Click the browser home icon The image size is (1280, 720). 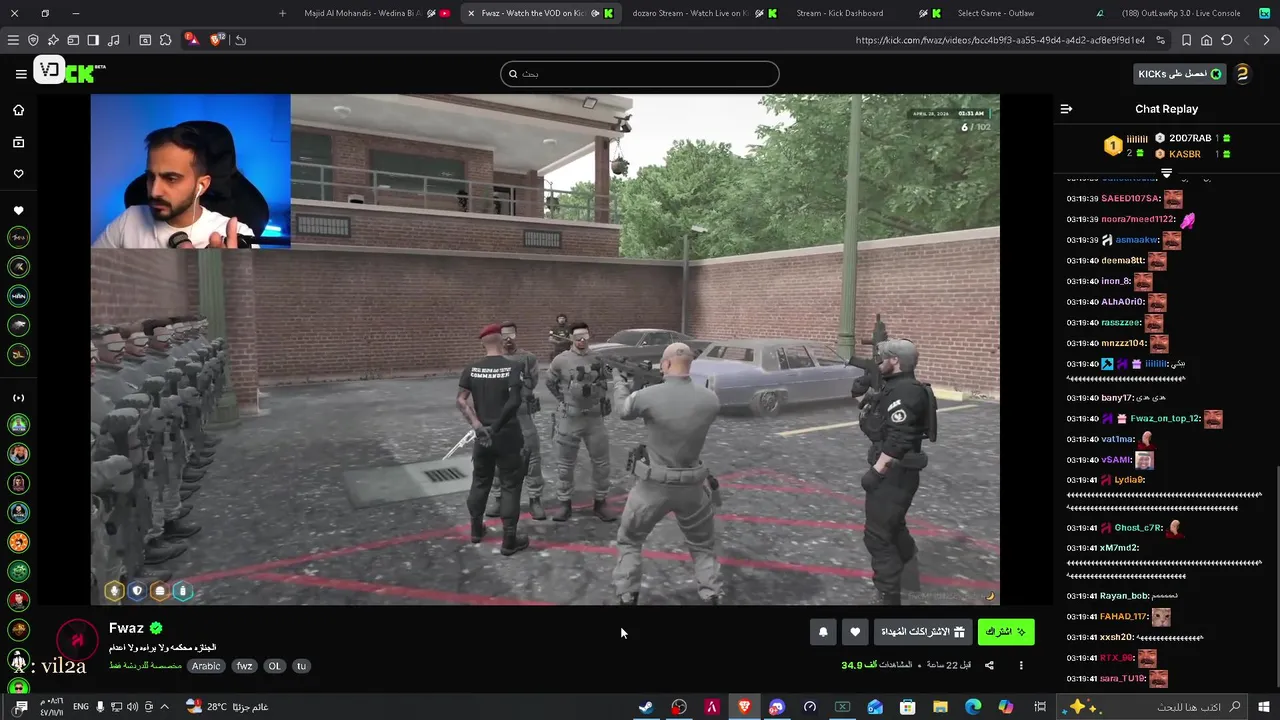pos(1207,40)
